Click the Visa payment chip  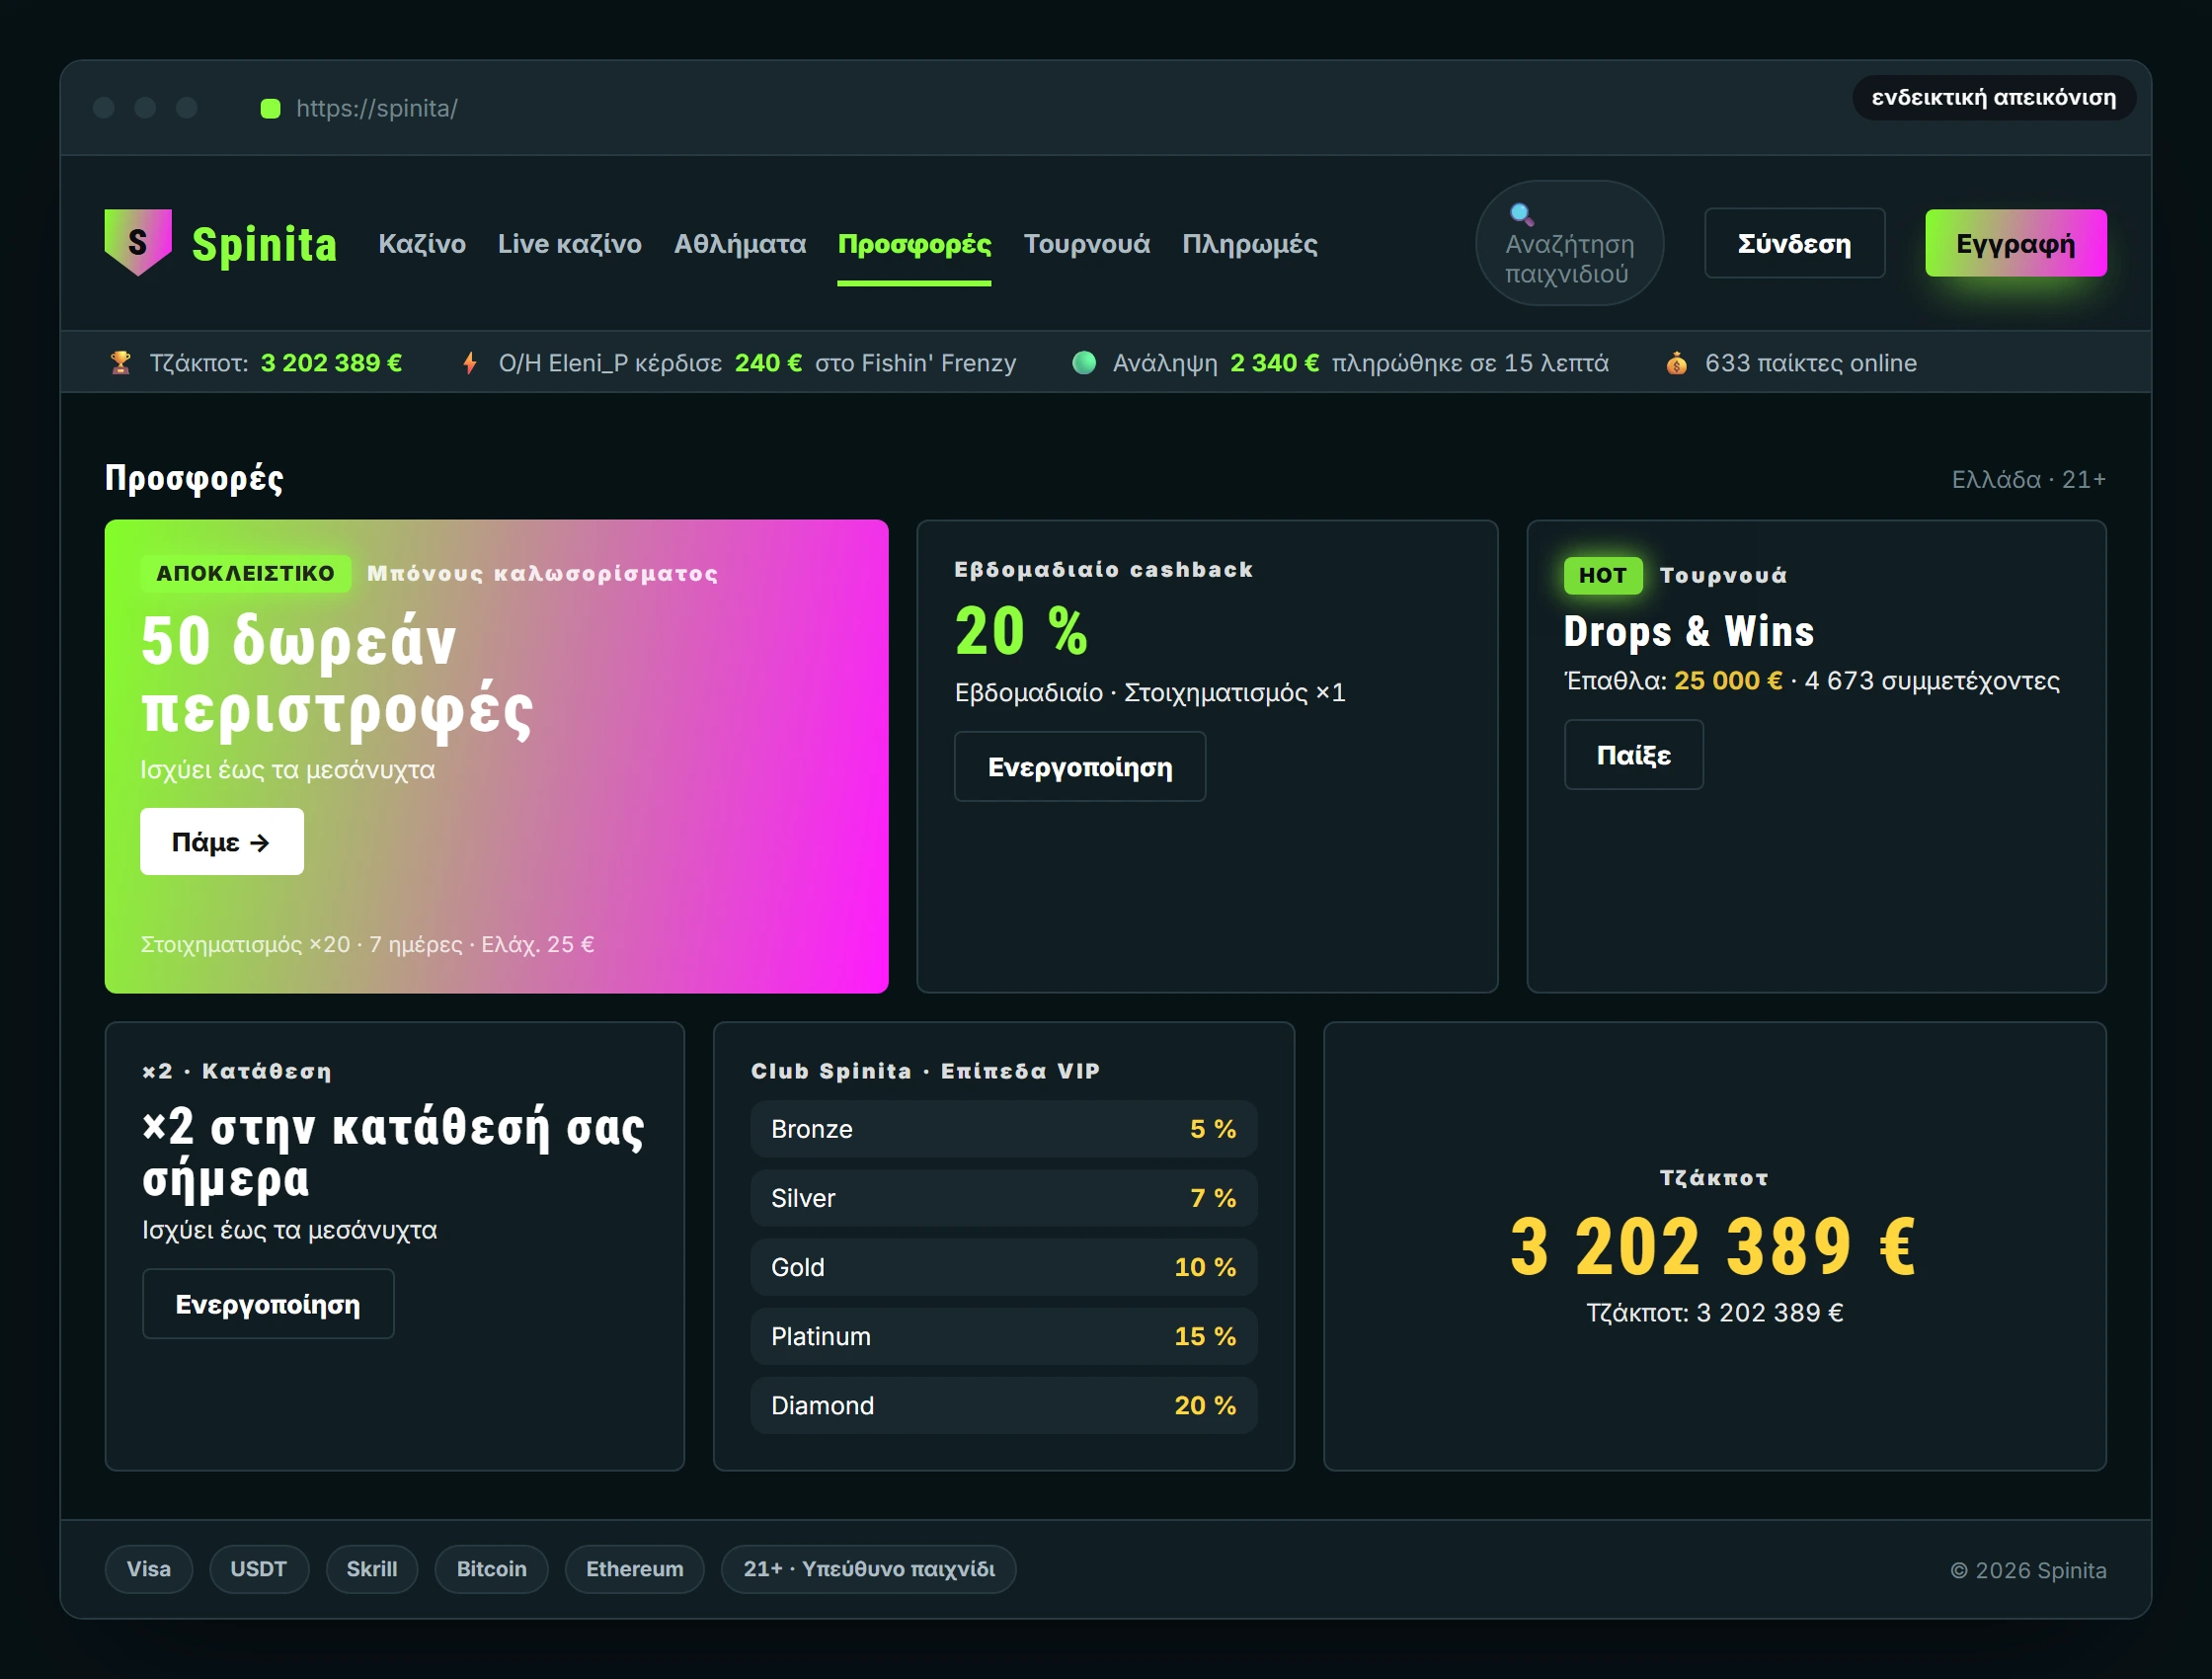click(149, 1569)
